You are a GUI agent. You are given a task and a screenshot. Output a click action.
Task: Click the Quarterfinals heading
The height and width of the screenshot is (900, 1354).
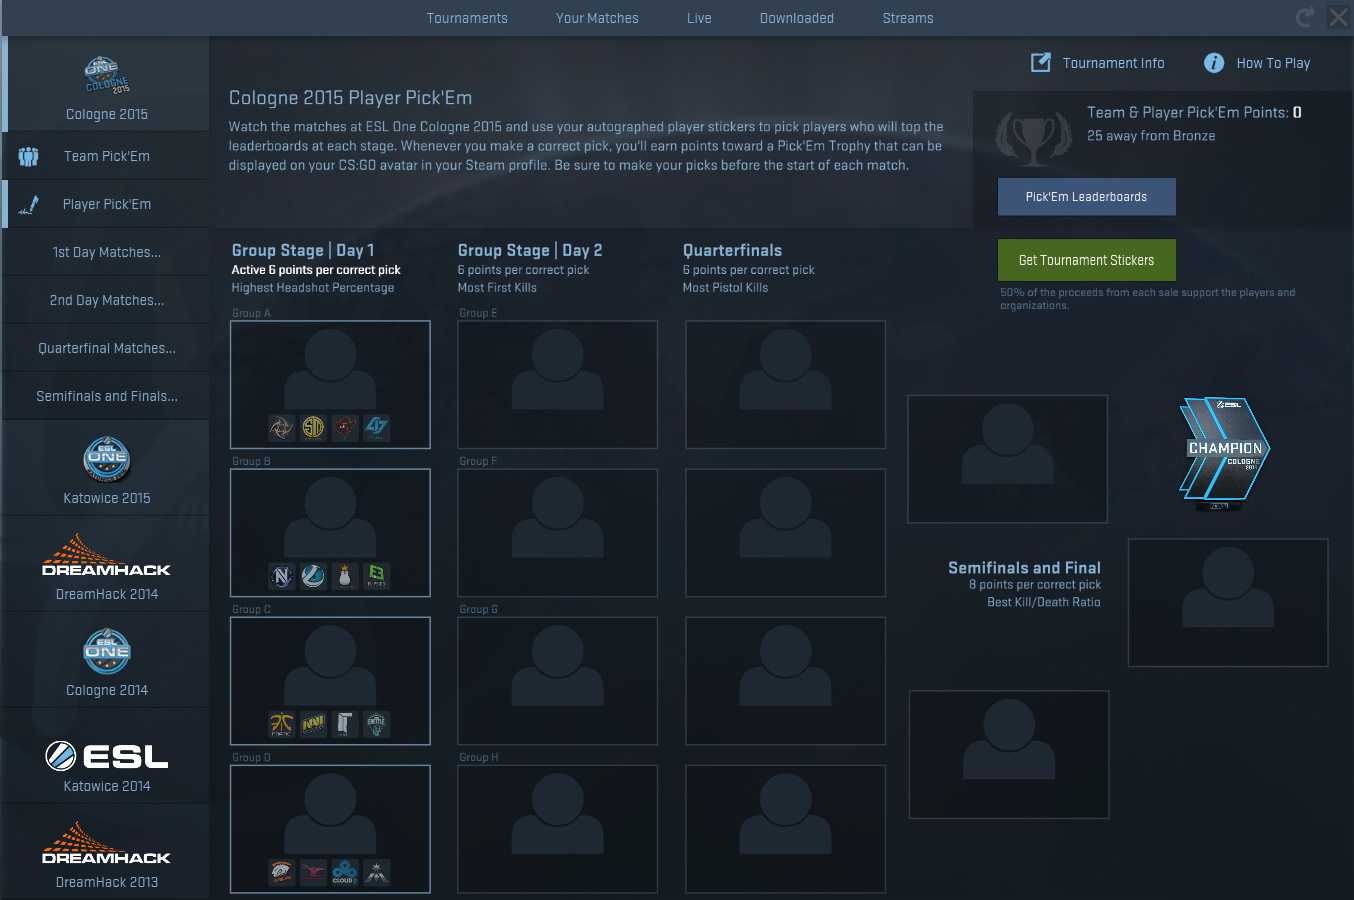(732, 250)
